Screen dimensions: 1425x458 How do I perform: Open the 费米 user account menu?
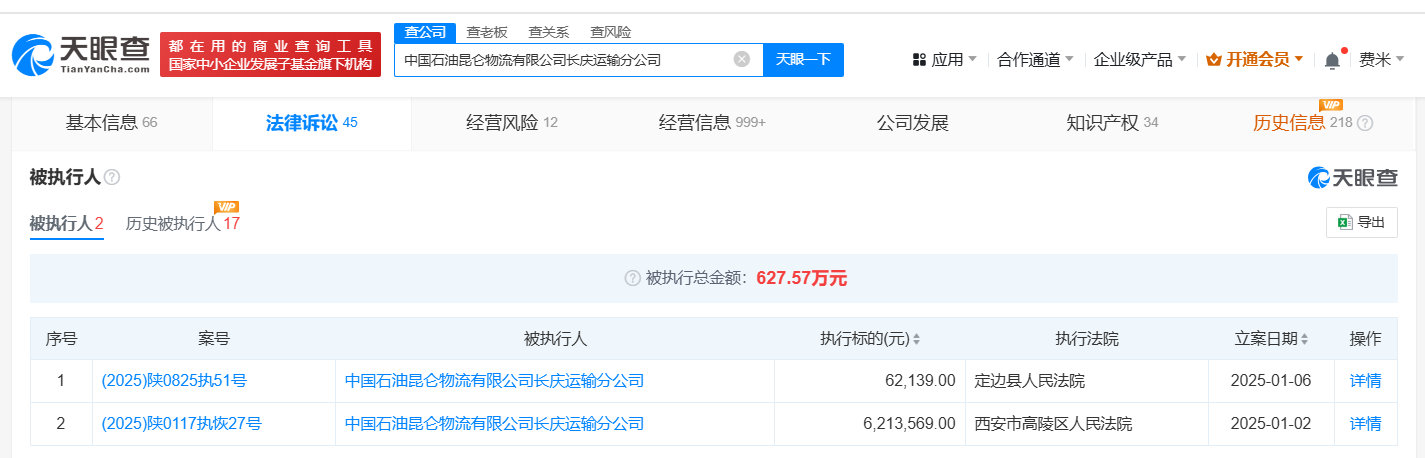pos(1382,60)
